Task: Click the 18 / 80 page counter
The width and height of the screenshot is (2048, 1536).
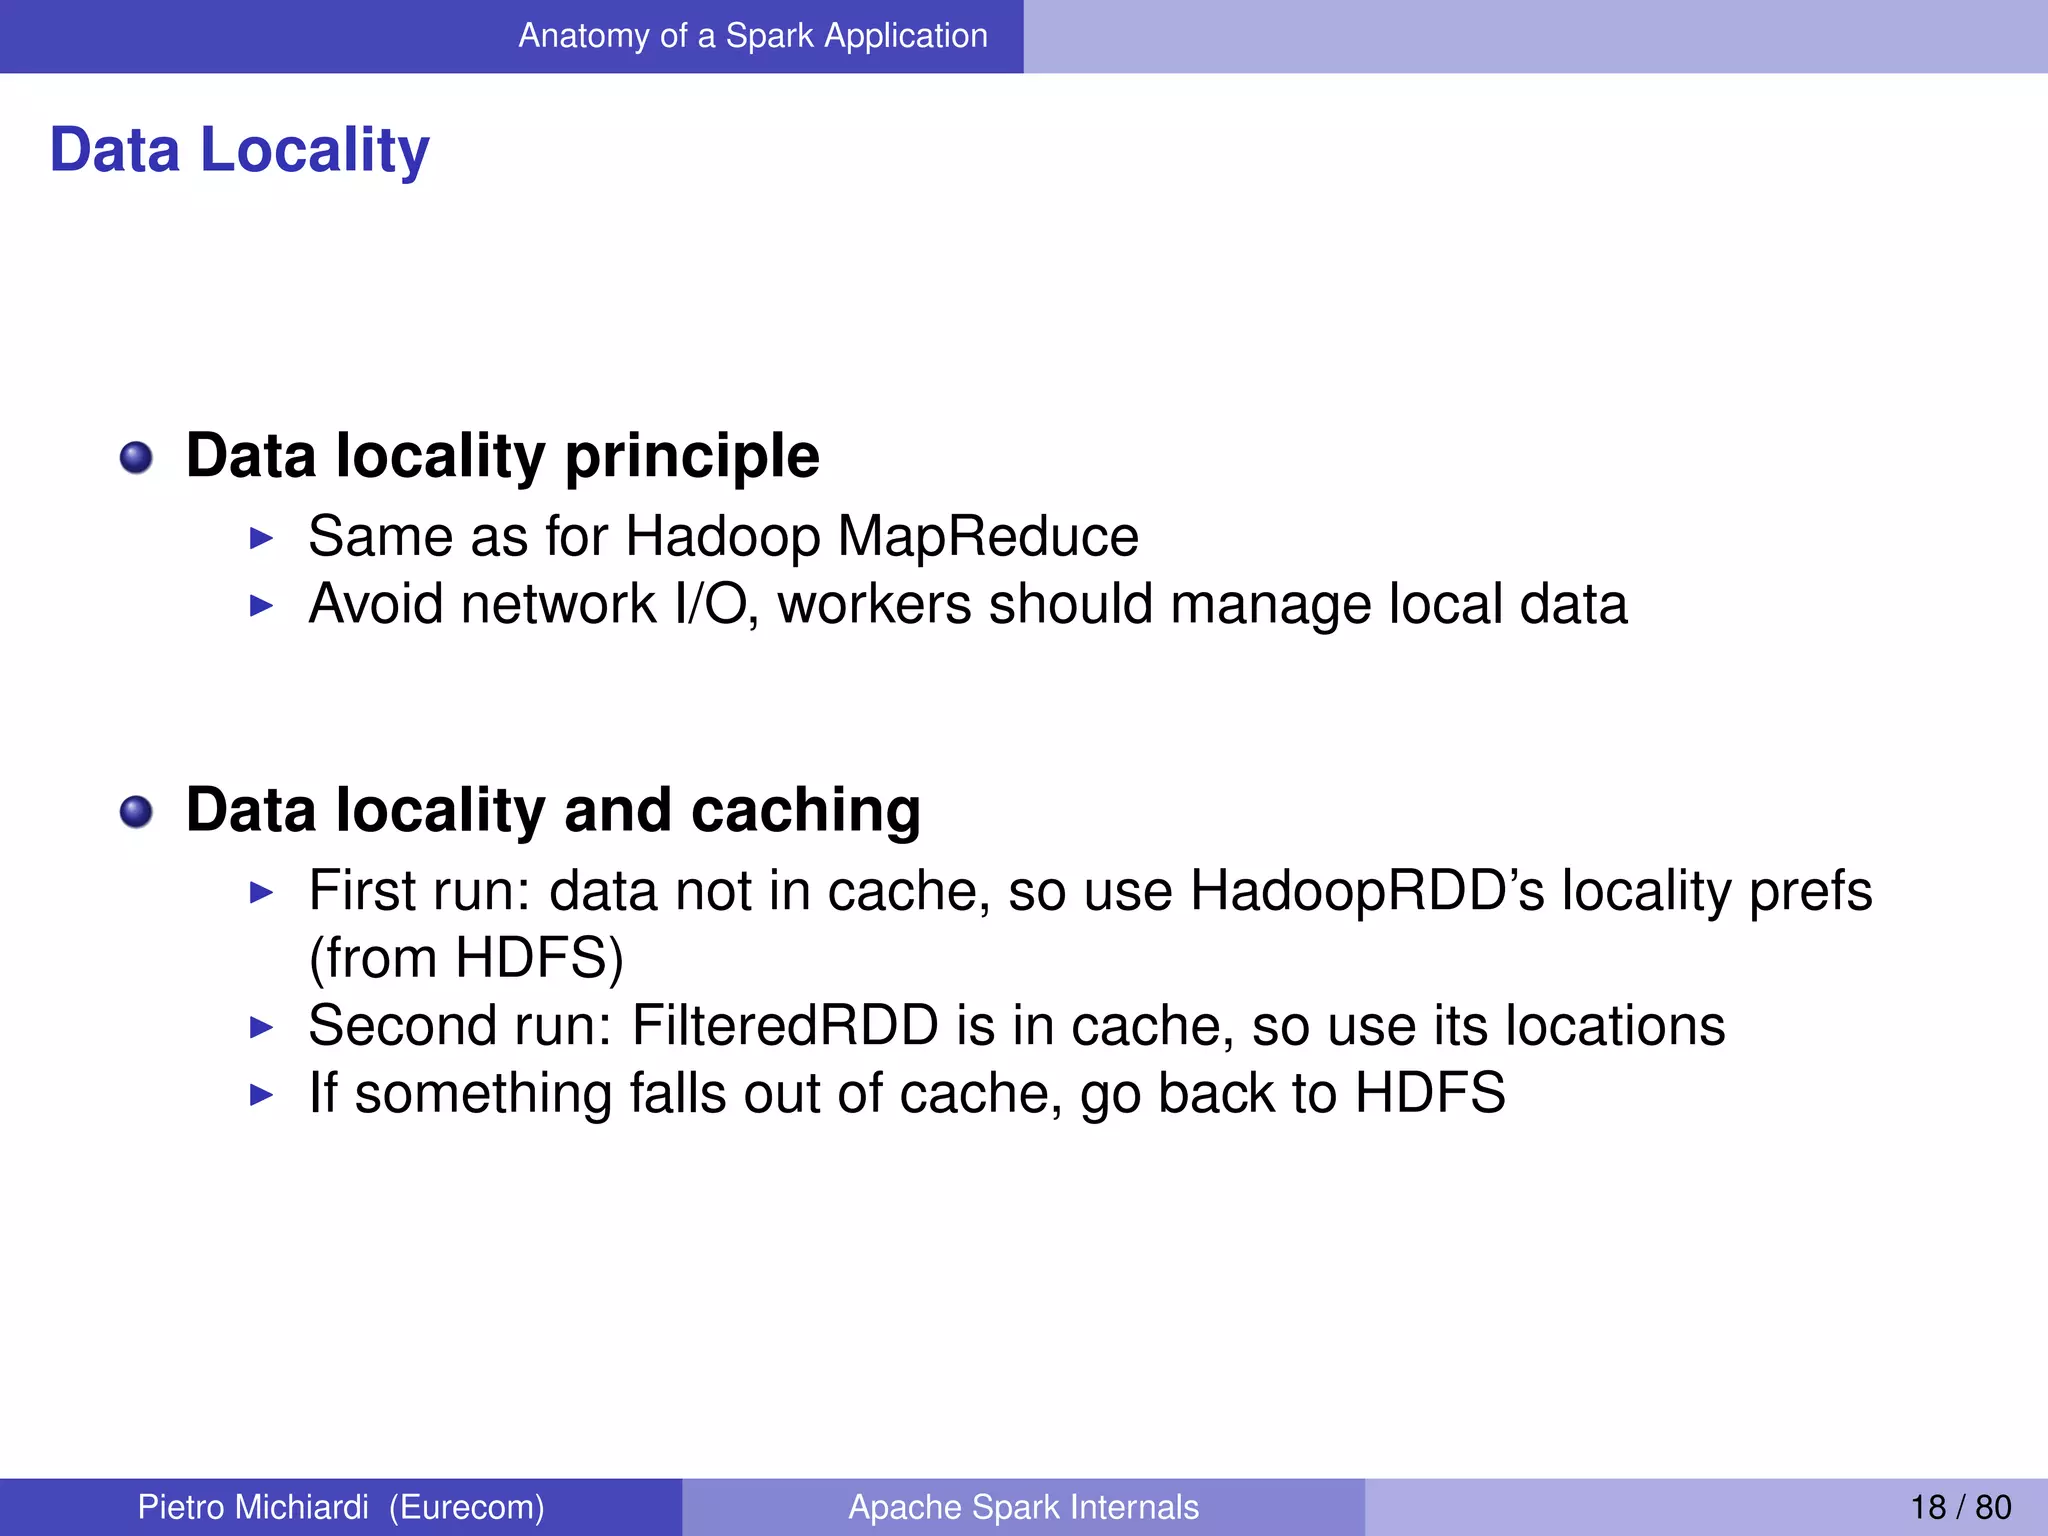Action: coord(1960,1507)
